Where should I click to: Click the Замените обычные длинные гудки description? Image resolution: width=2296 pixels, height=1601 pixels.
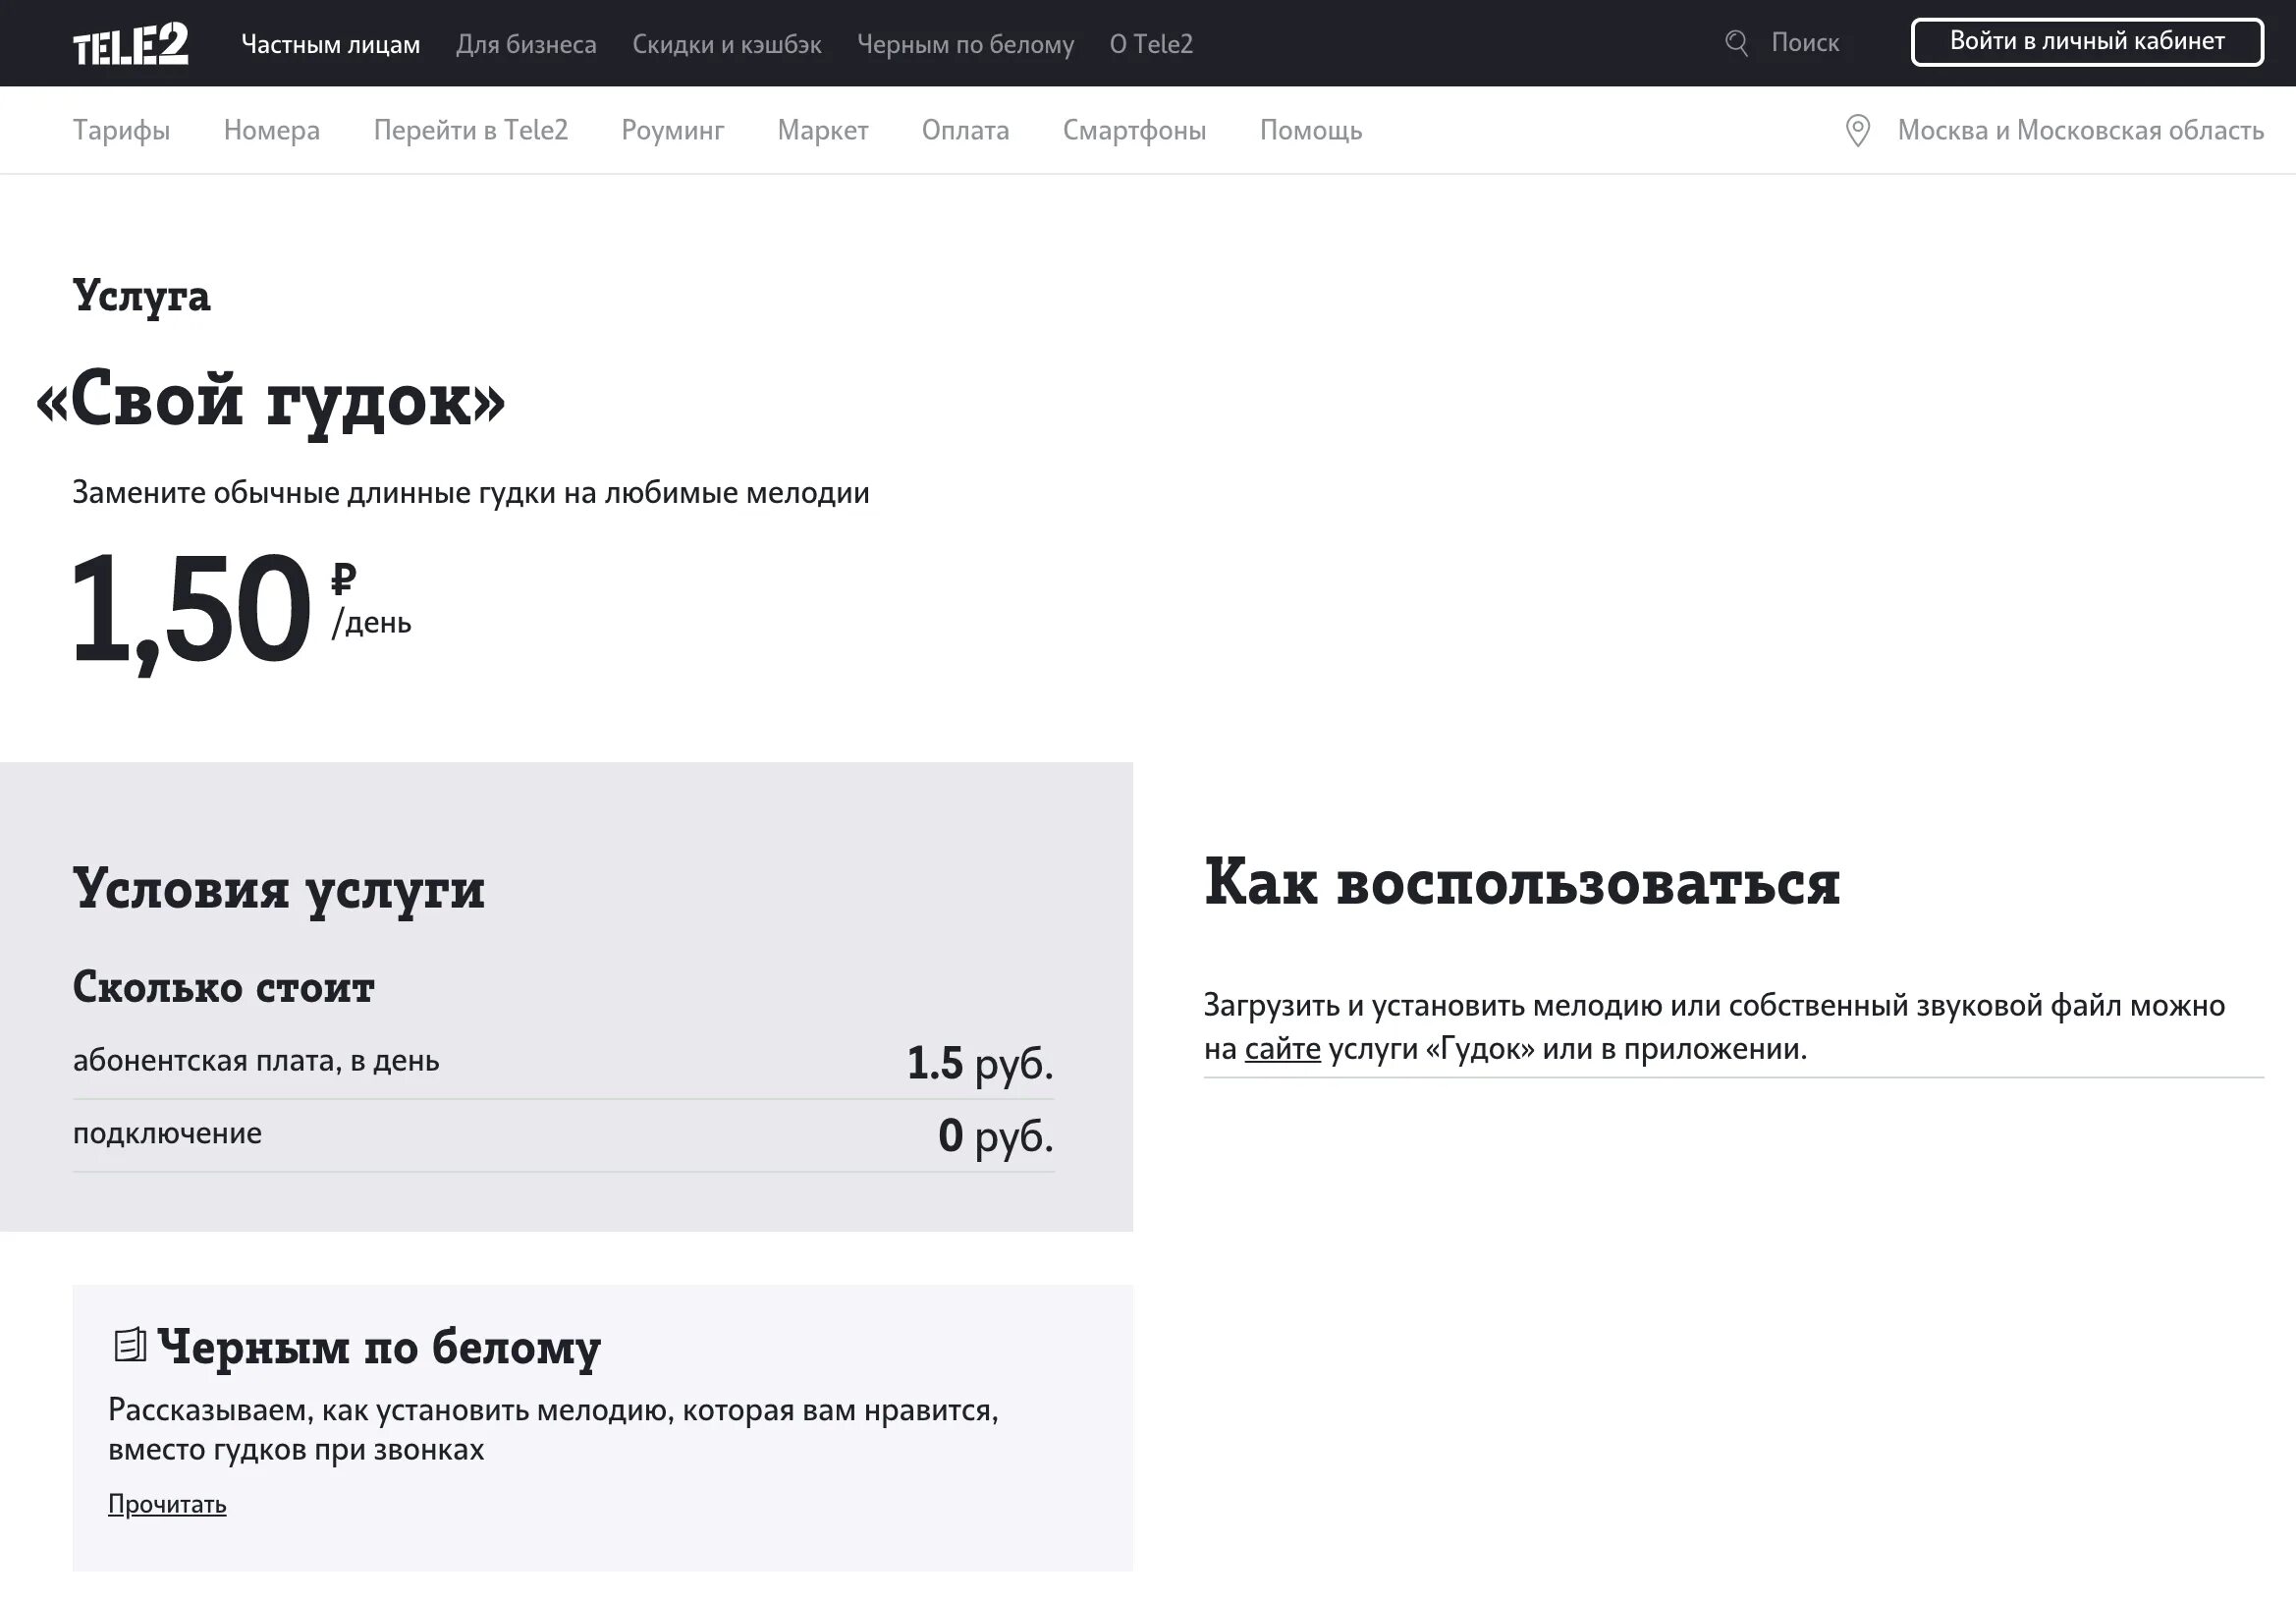click(471, 492)
